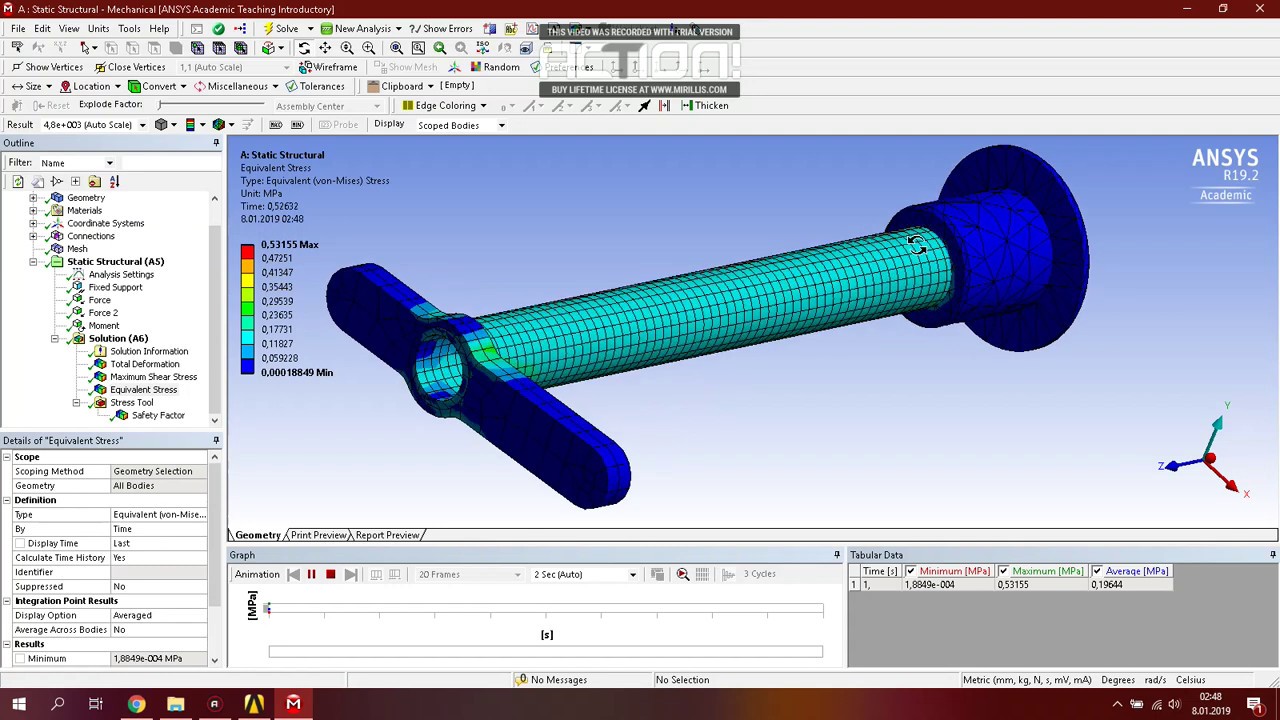Click the Expand All plus icon in Outline toolbar
Viewport: 1280px width, 720px height.
[x=75, y=181]
